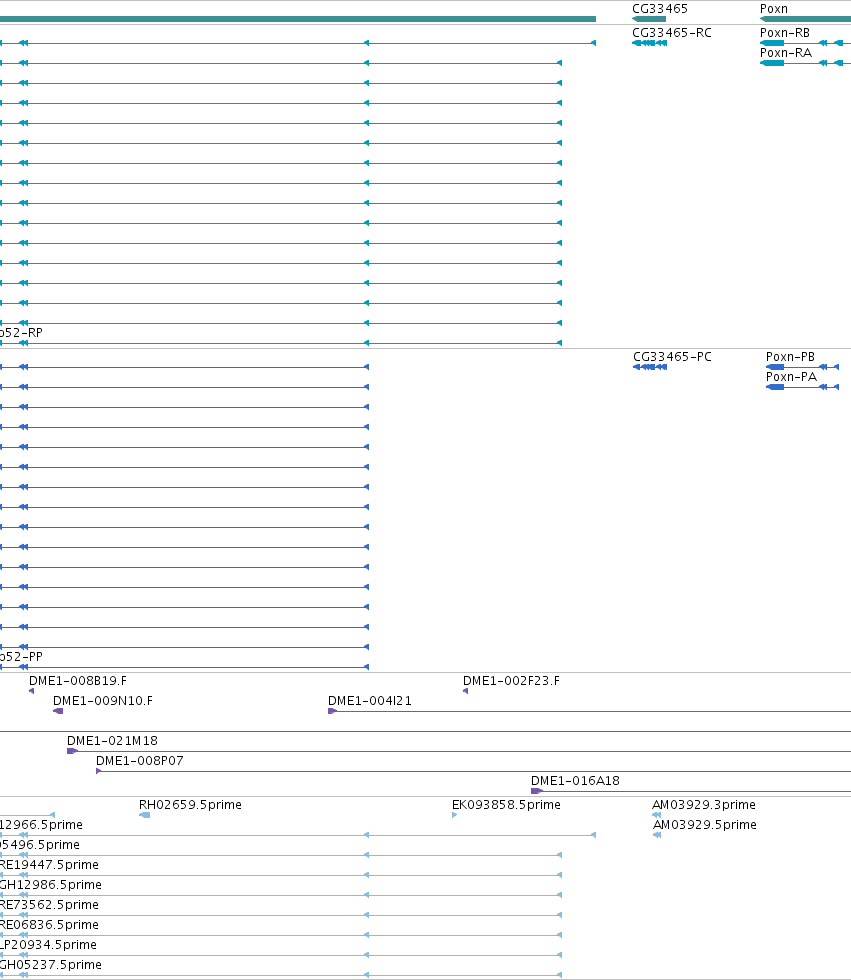Select the DME1-021M18 start glyph
This screenshot has width=851, height=980.
pos(72,751)
